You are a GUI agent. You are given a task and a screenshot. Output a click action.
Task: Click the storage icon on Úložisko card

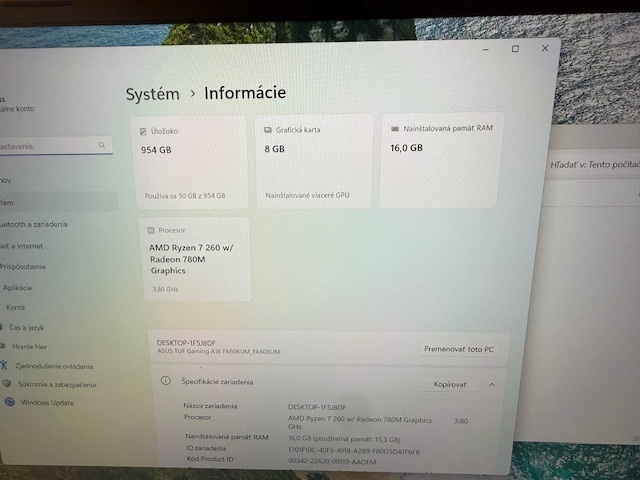coord(143,131)
